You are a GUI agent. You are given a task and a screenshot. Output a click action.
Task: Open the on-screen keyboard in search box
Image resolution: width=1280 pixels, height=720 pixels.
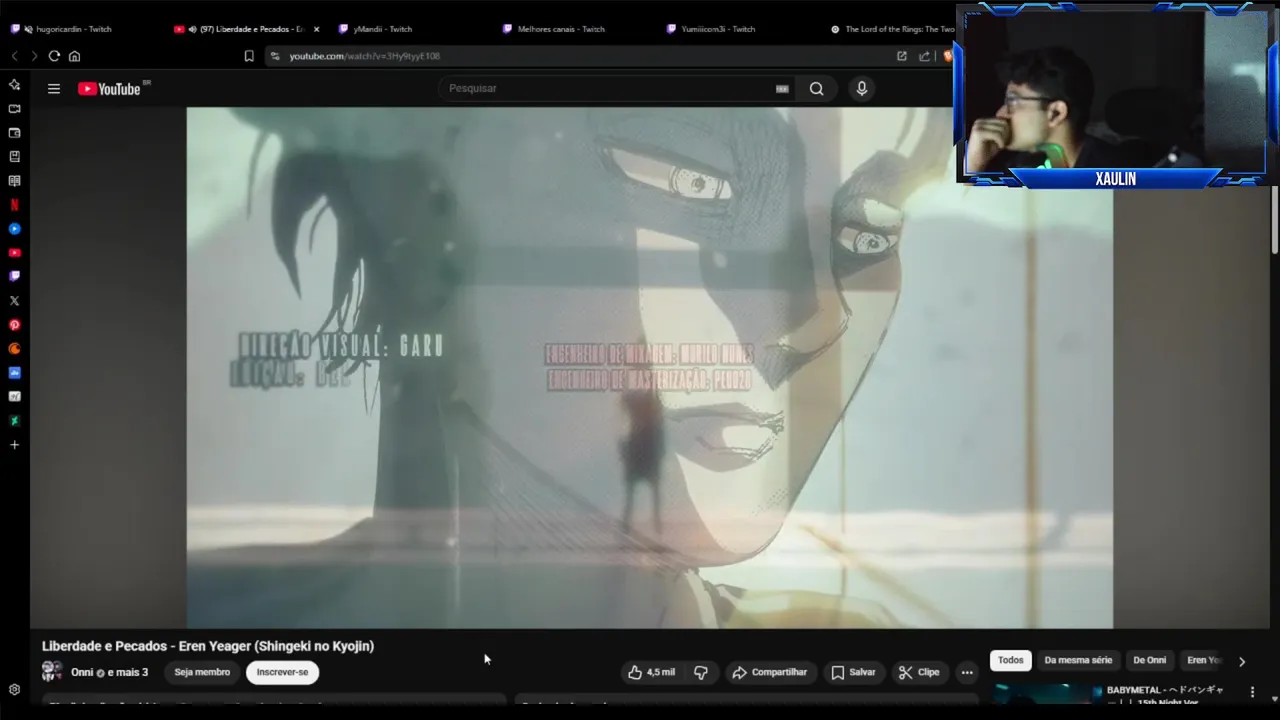(x=782, y=89)
